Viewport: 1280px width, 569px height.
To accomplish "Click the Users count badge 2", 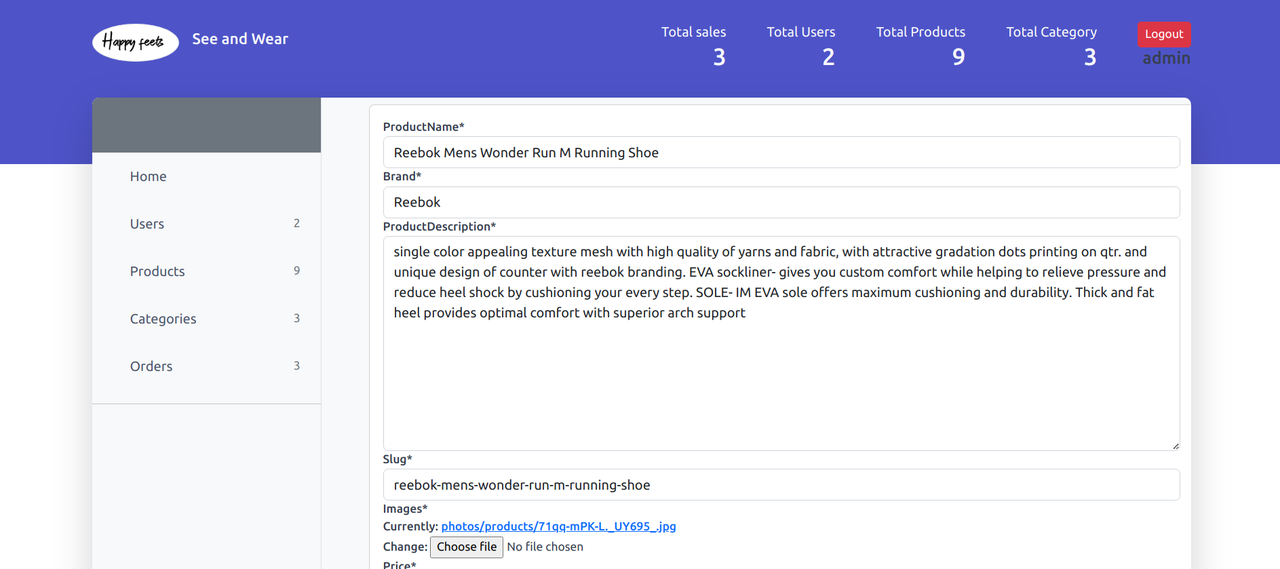I will tap(296, 224).
